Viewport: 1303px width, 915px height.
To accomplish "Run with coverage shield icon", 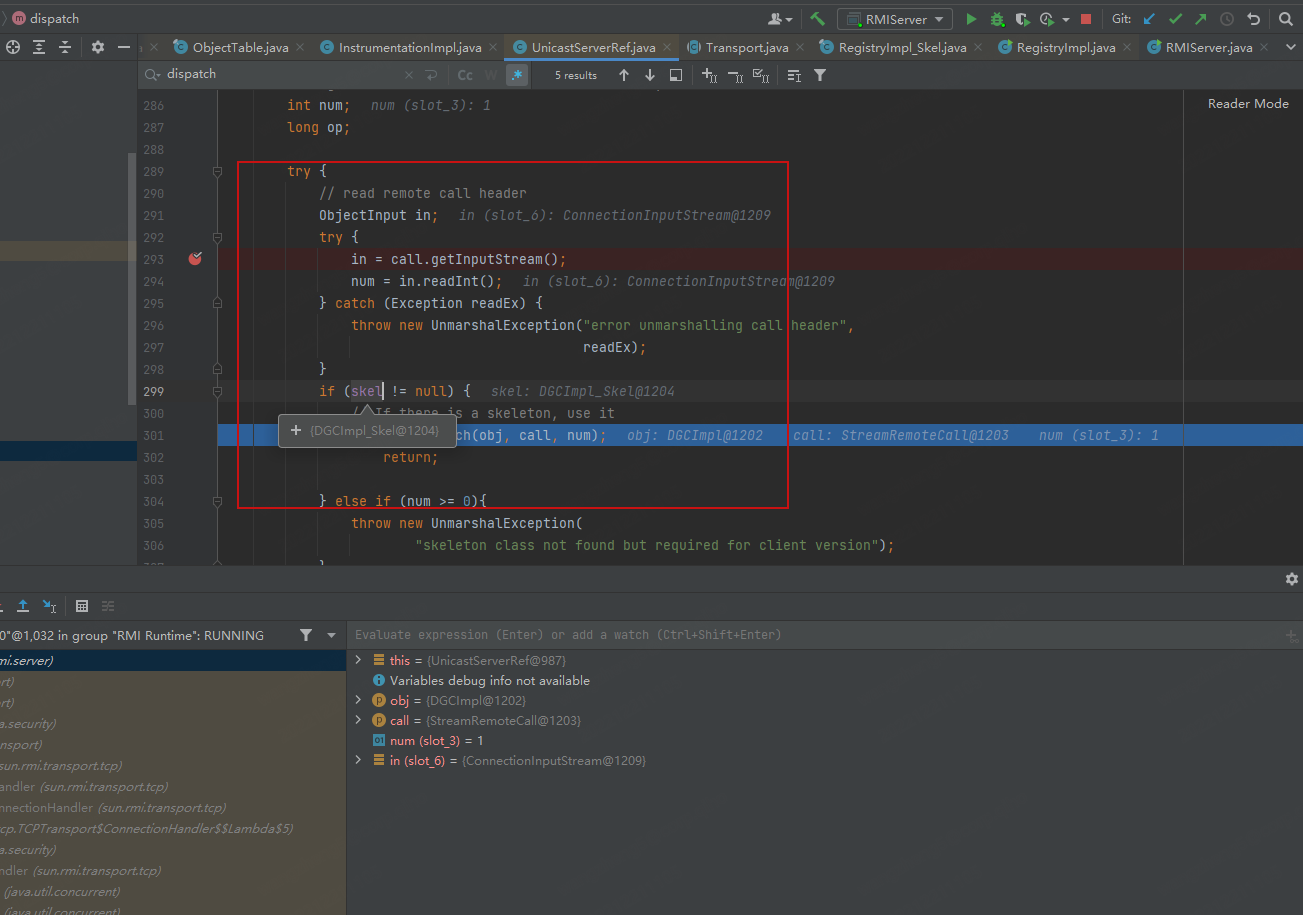I will point(1022,19).
